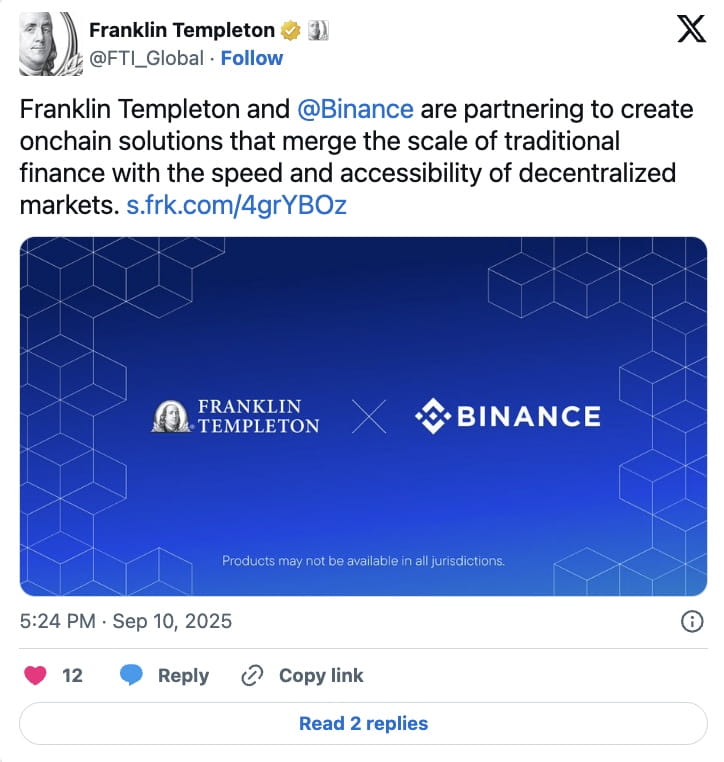Click the Franklin Templeton display name
This screenshot has height=762, width=724.
(182, 31)
